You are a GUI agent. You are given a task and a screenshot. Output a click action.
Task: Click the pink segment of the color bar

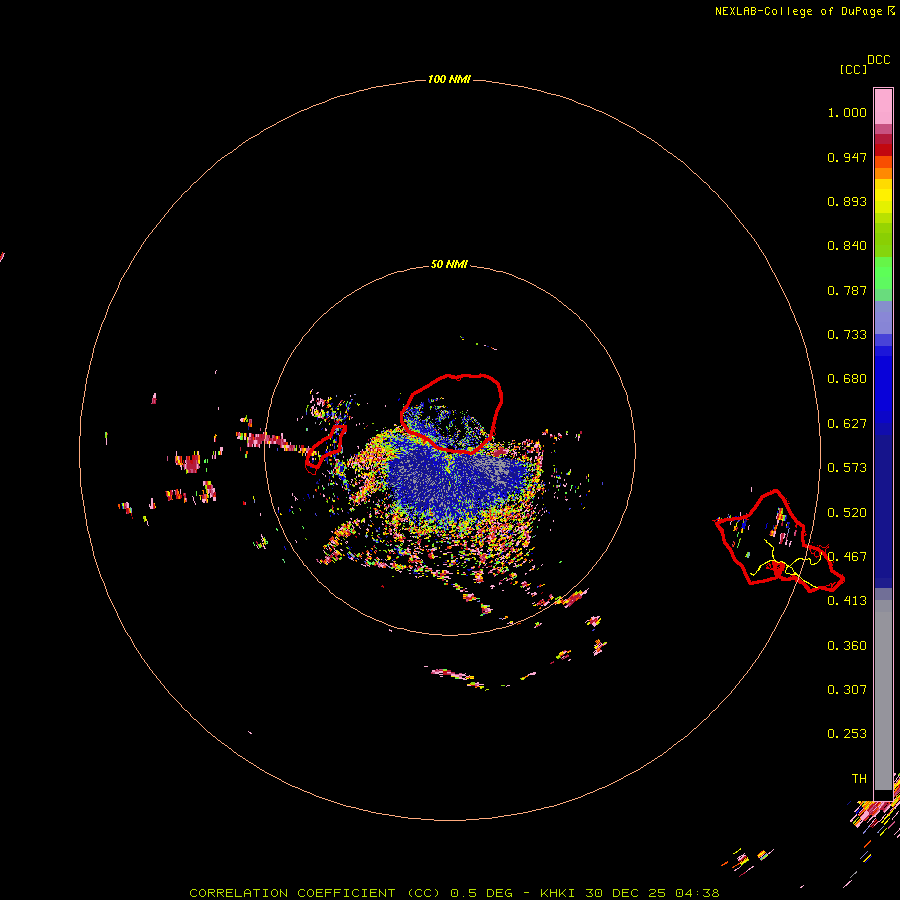tap(883, 107)
